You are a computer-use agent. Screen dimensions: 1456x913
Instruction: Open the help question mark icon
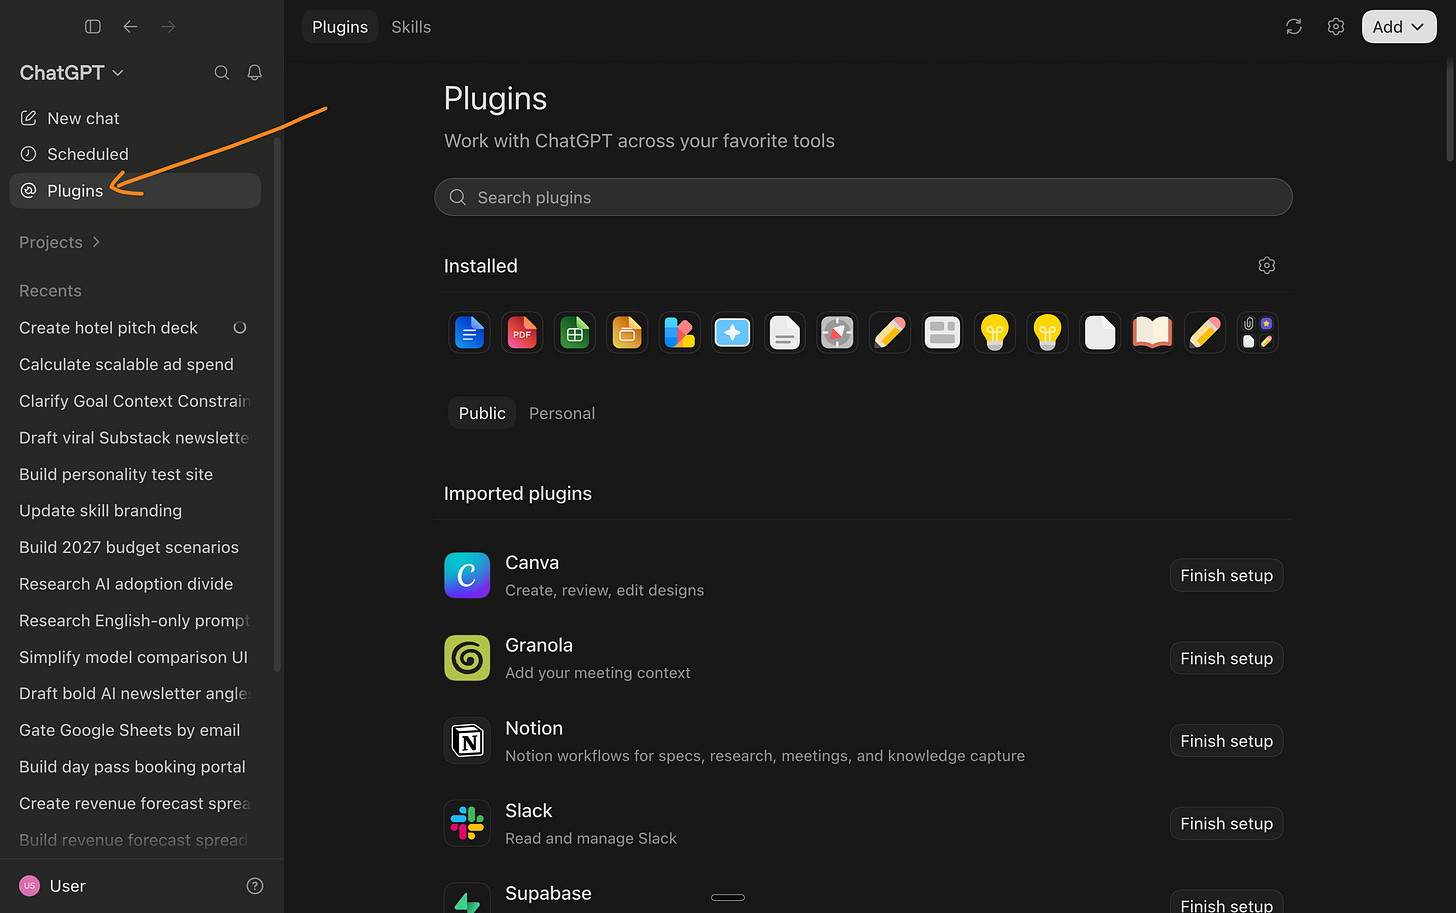point(255,886)
